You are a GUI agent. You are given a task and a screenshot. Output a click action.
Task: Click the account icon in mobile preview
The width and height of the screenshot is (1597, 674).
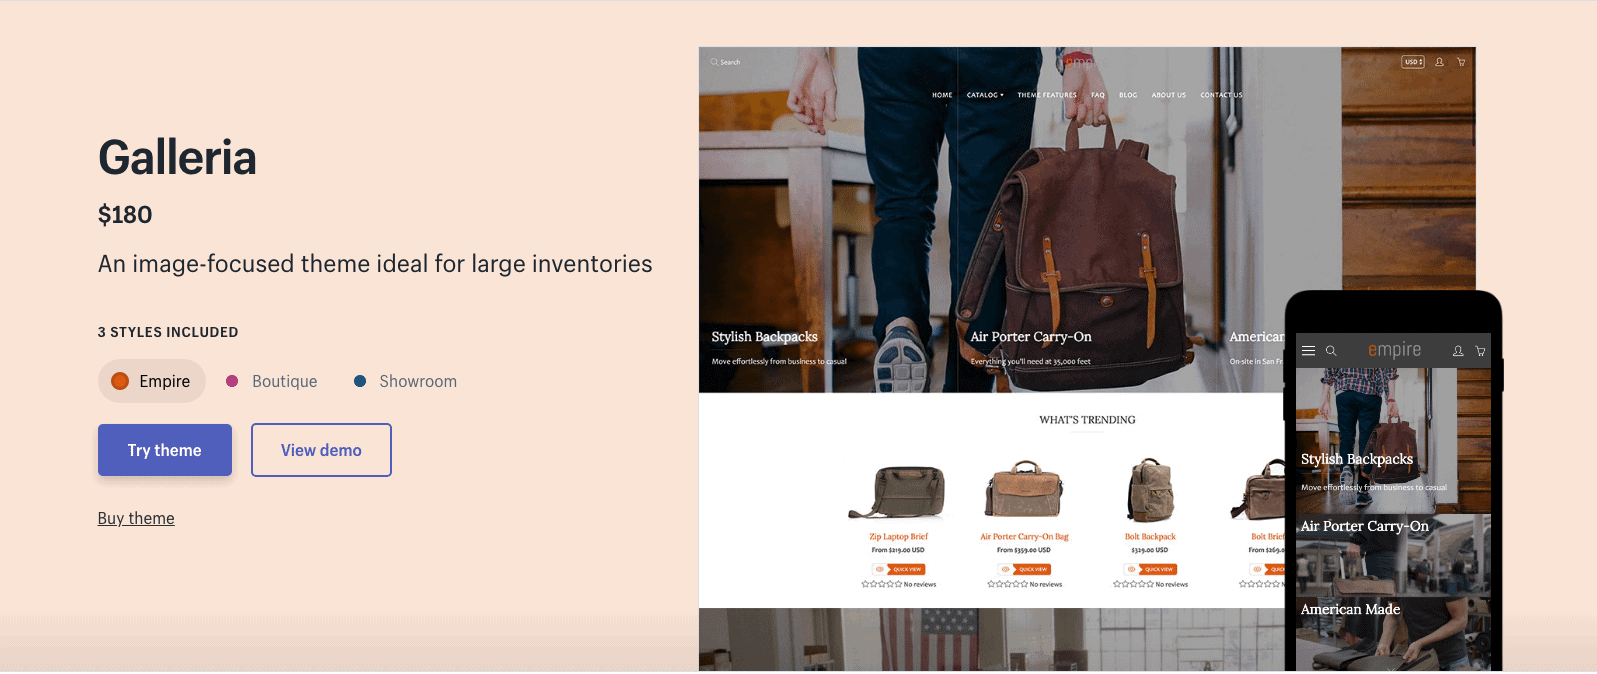point(1458,351)
